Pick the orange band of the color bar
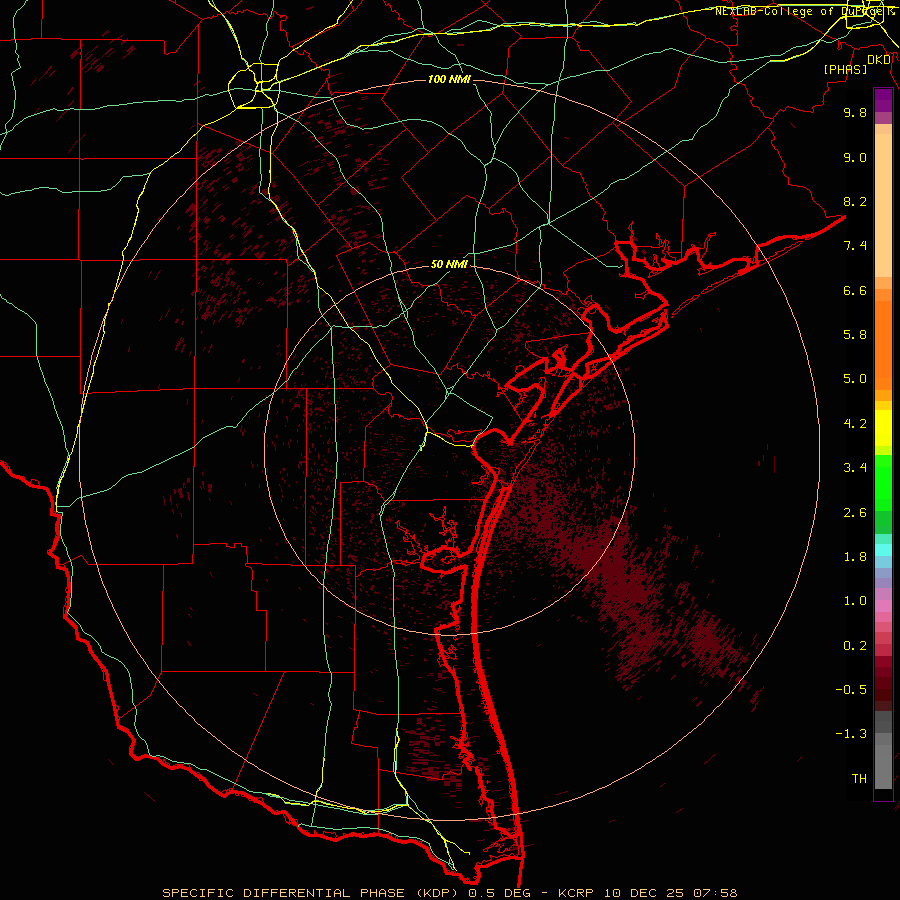This screenshot has height=900, width=900. click(883, 344)
